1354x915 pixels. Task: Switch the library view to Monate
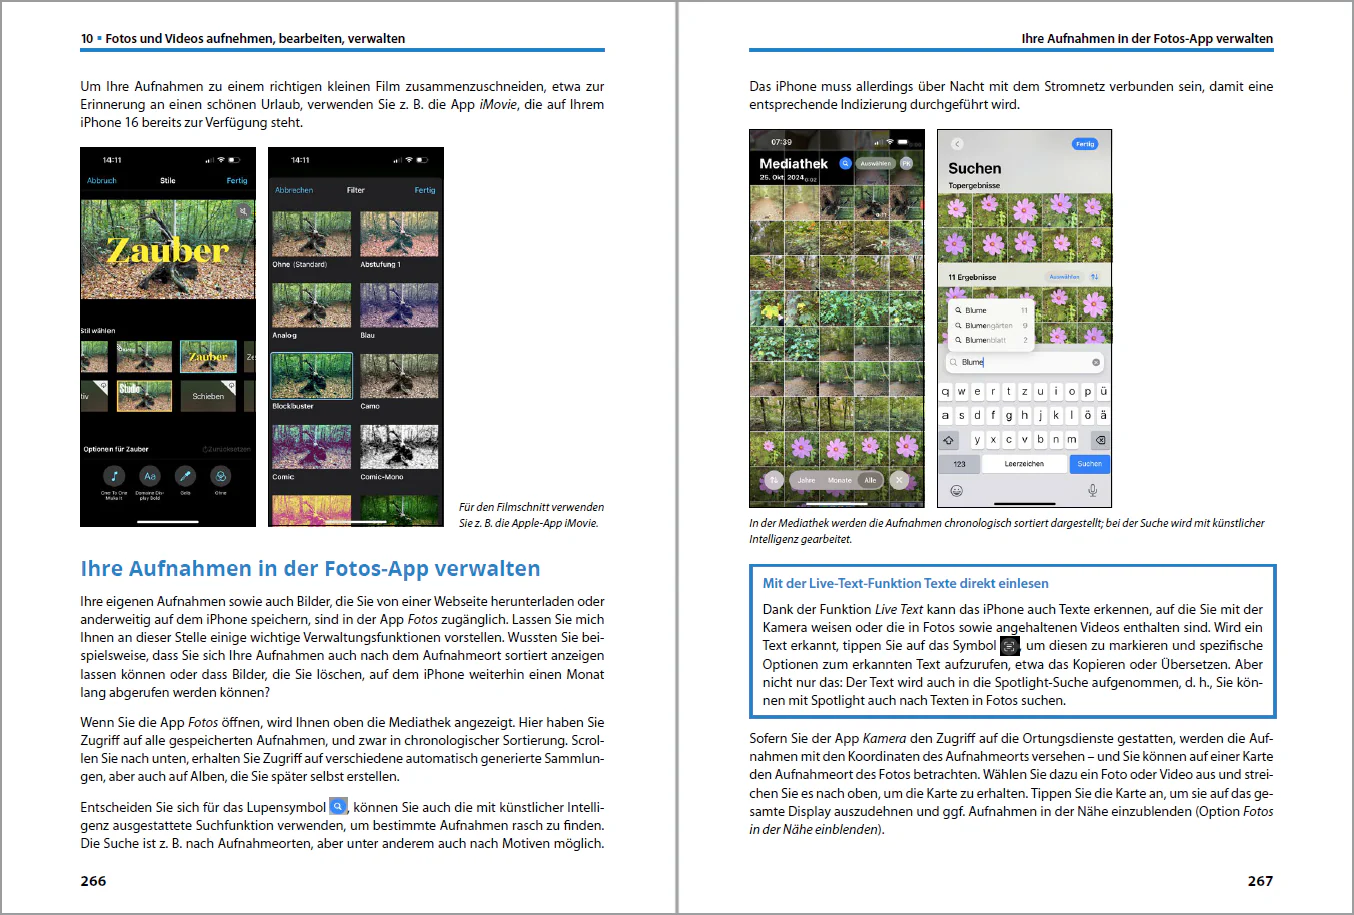point(840,480)
